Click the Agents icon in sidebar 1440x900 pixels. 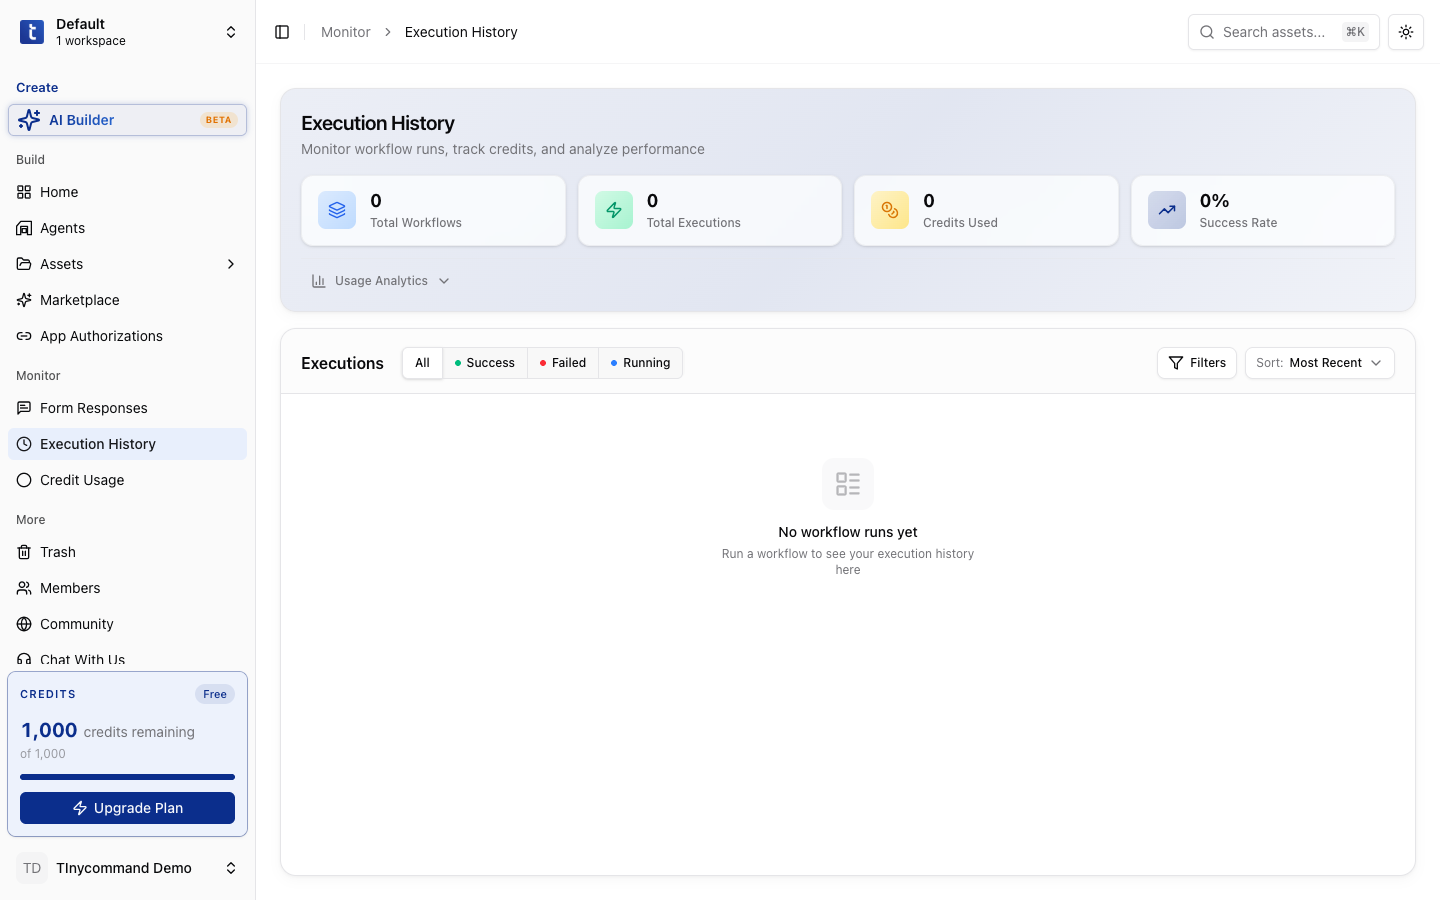click(x=24, y=228)
